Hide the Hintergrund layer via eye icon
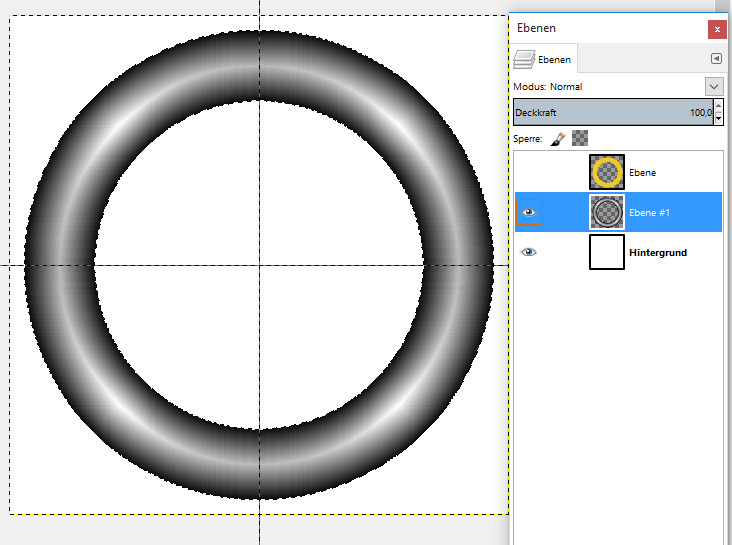The height and width of the screenshot is (545, 732). 529,252
